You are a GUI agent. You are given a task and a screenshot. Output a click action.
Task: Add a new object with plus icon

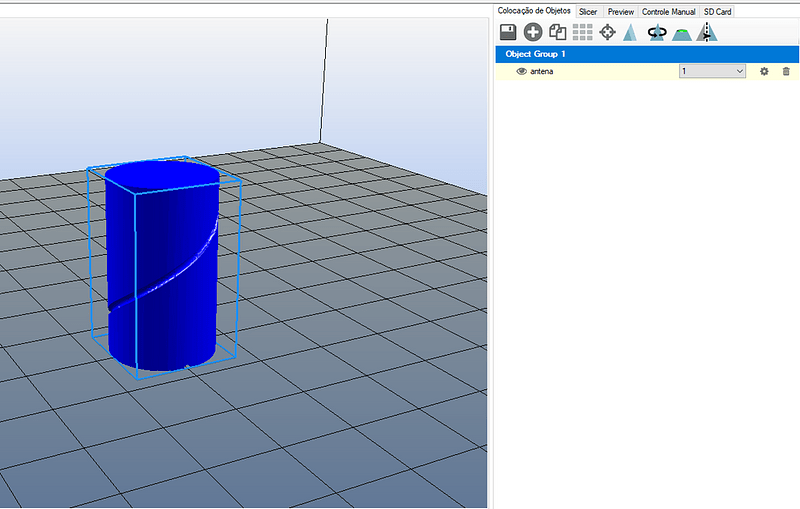[533, 32]
